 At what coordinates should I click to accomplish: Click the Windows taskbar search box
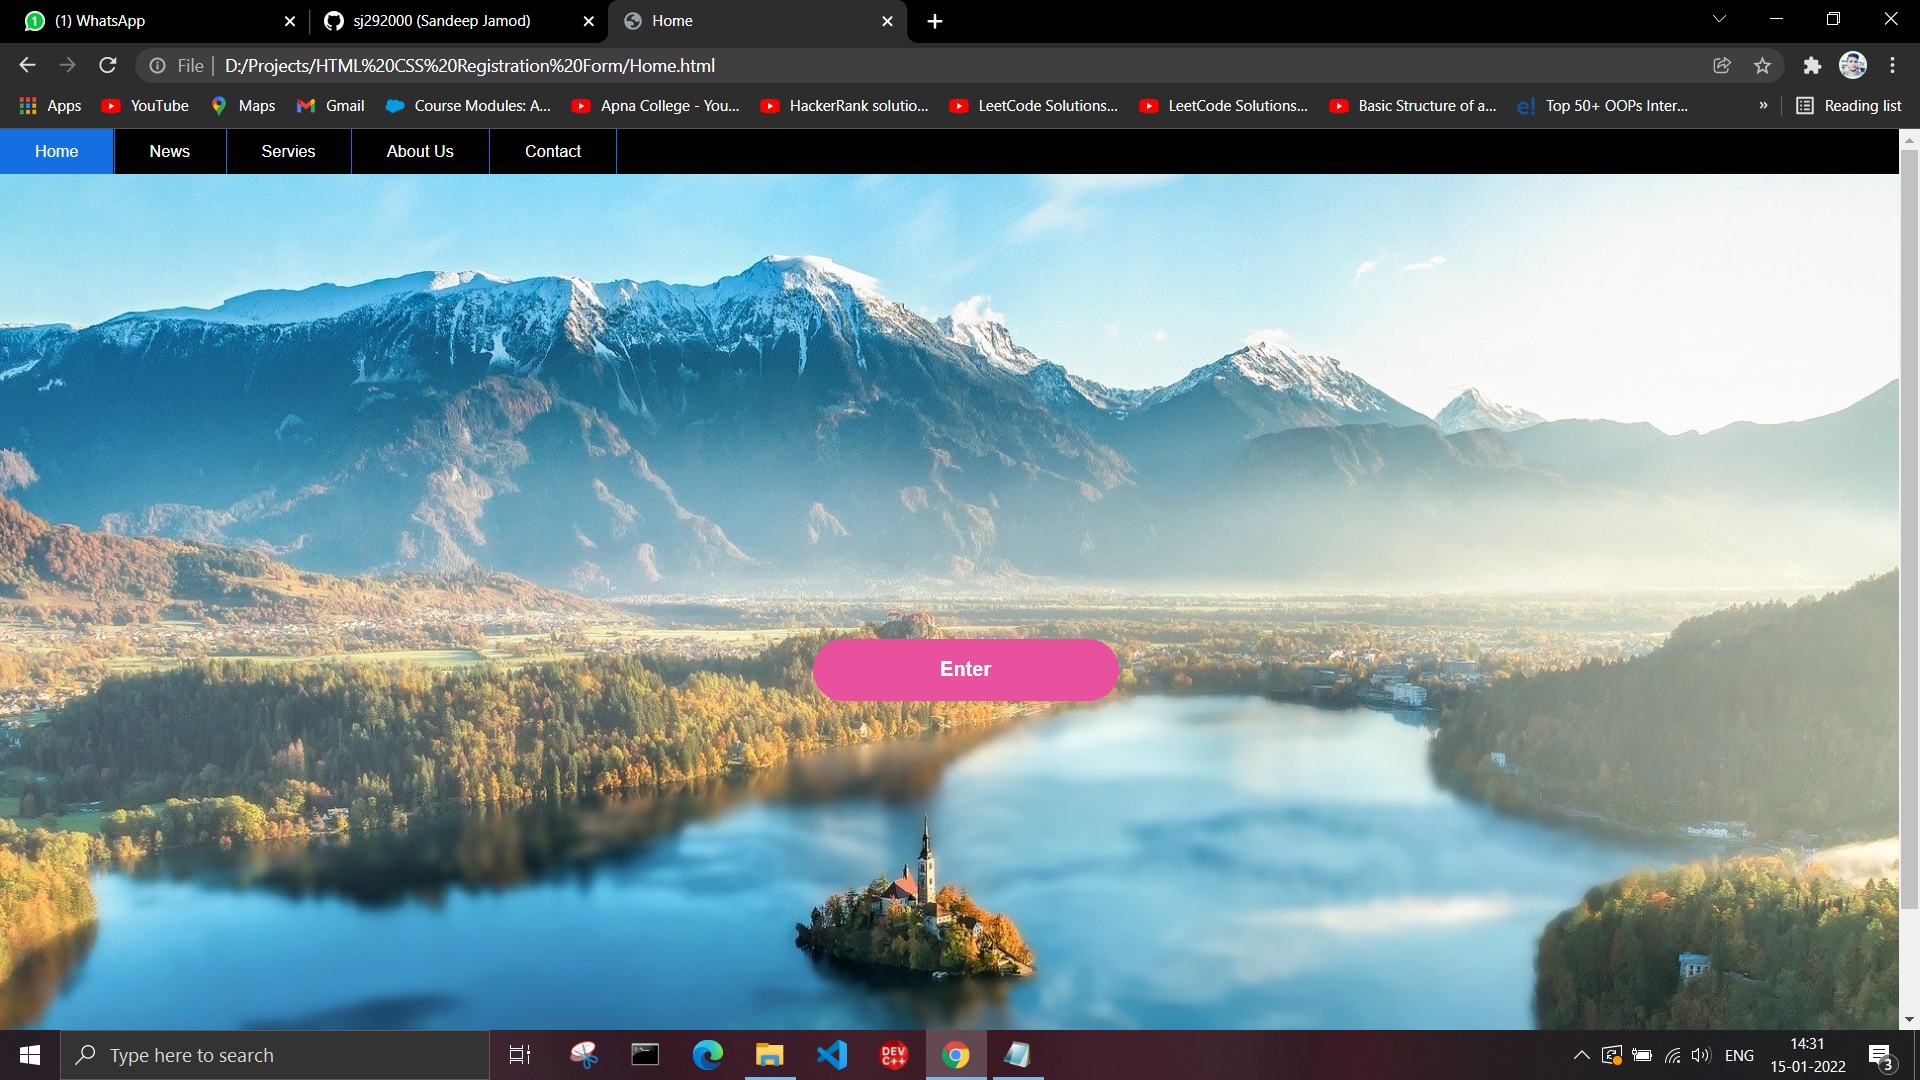point(275,1055)
